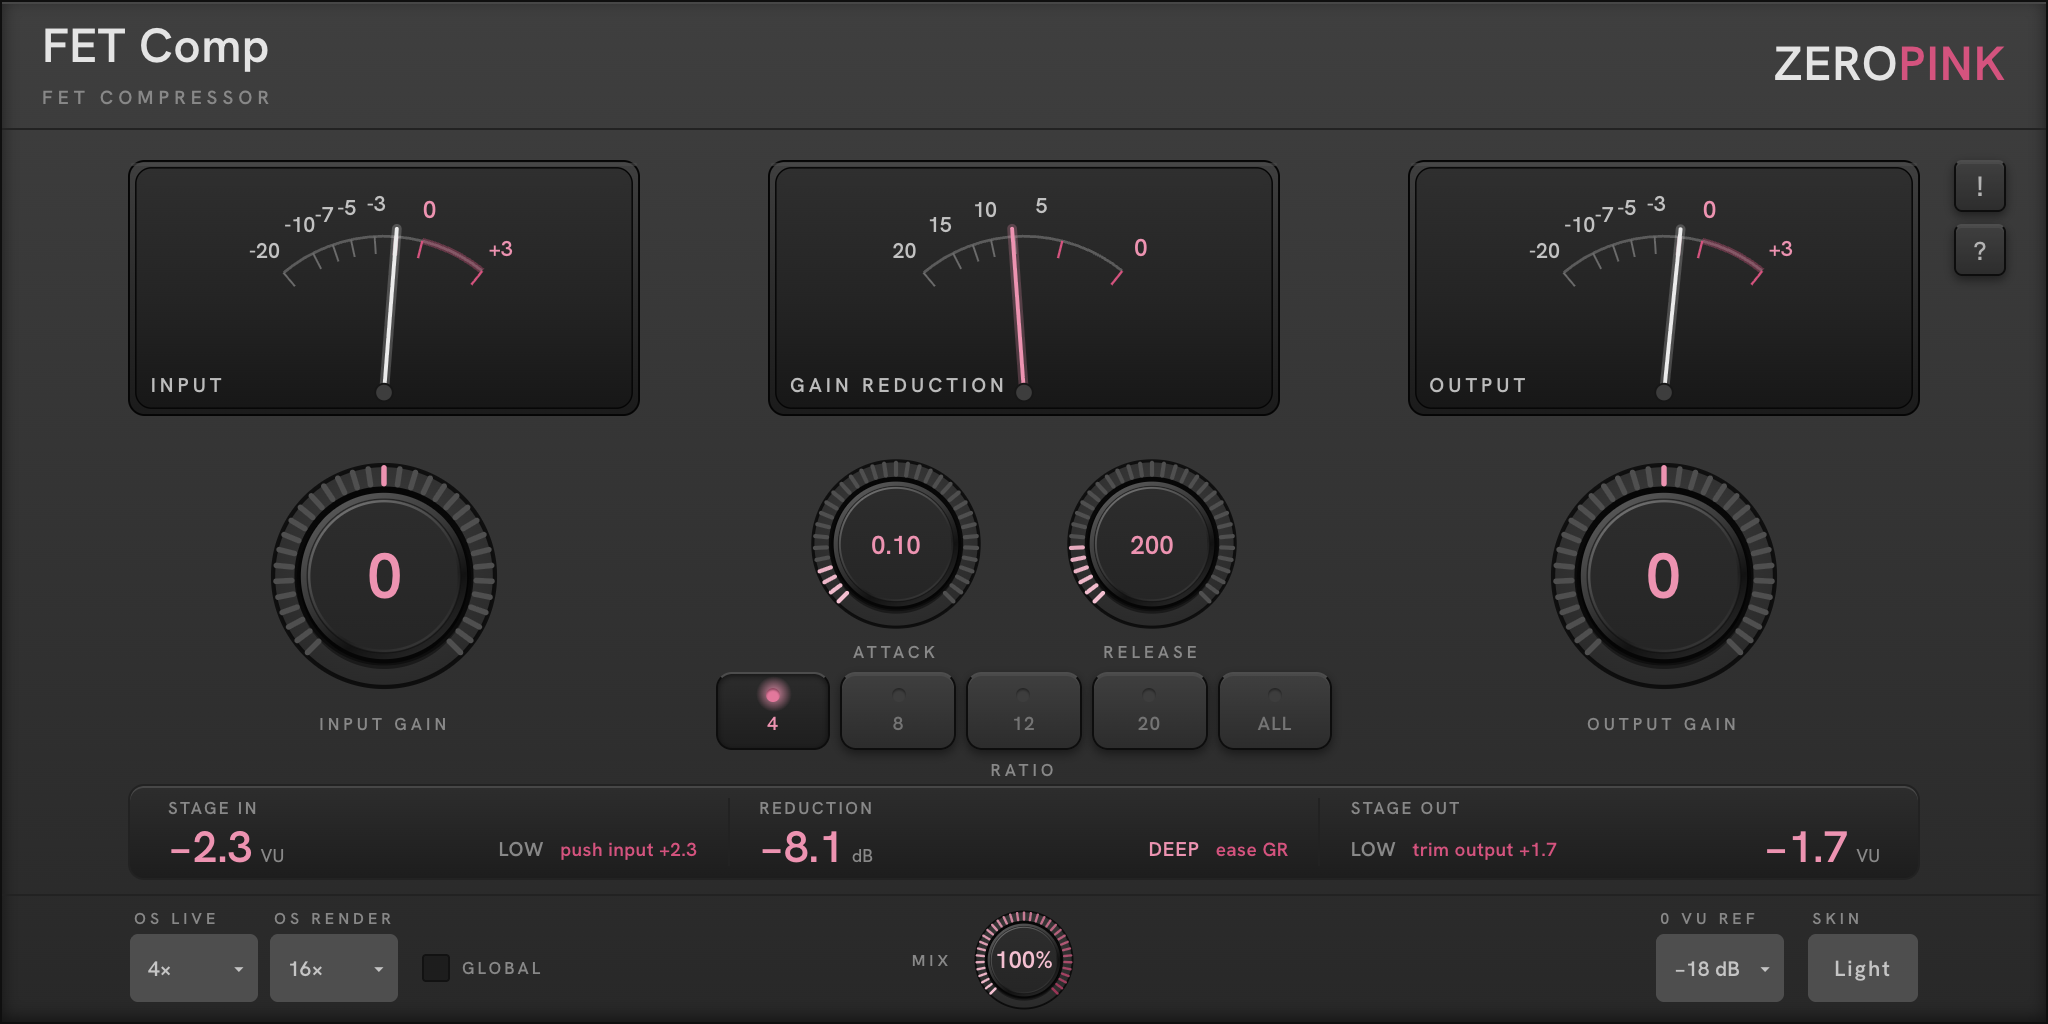2048x1024 pixels.
Task: Click the 'trim output +1.7' hint
Action: (1485, 850)
